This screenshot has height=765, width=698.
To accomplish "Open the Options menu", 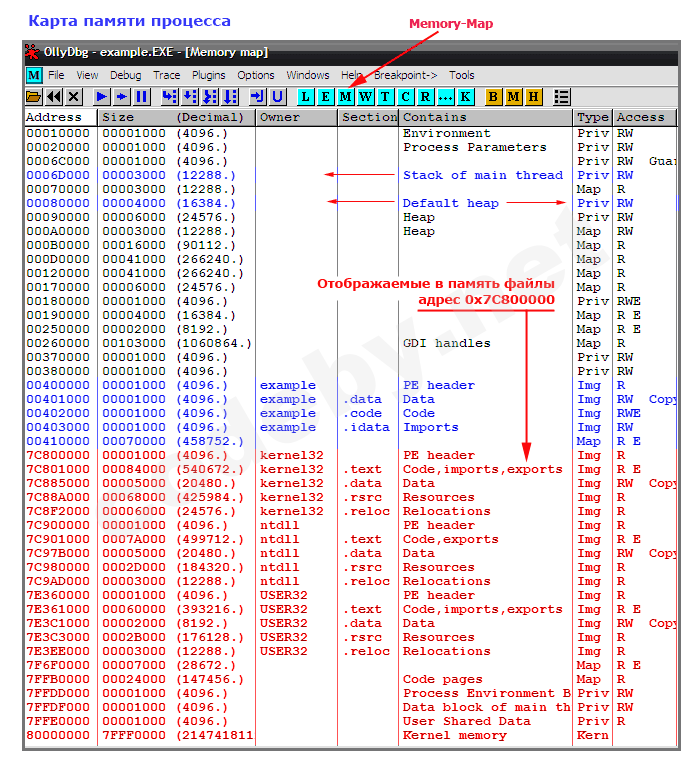I will (256, 75).
